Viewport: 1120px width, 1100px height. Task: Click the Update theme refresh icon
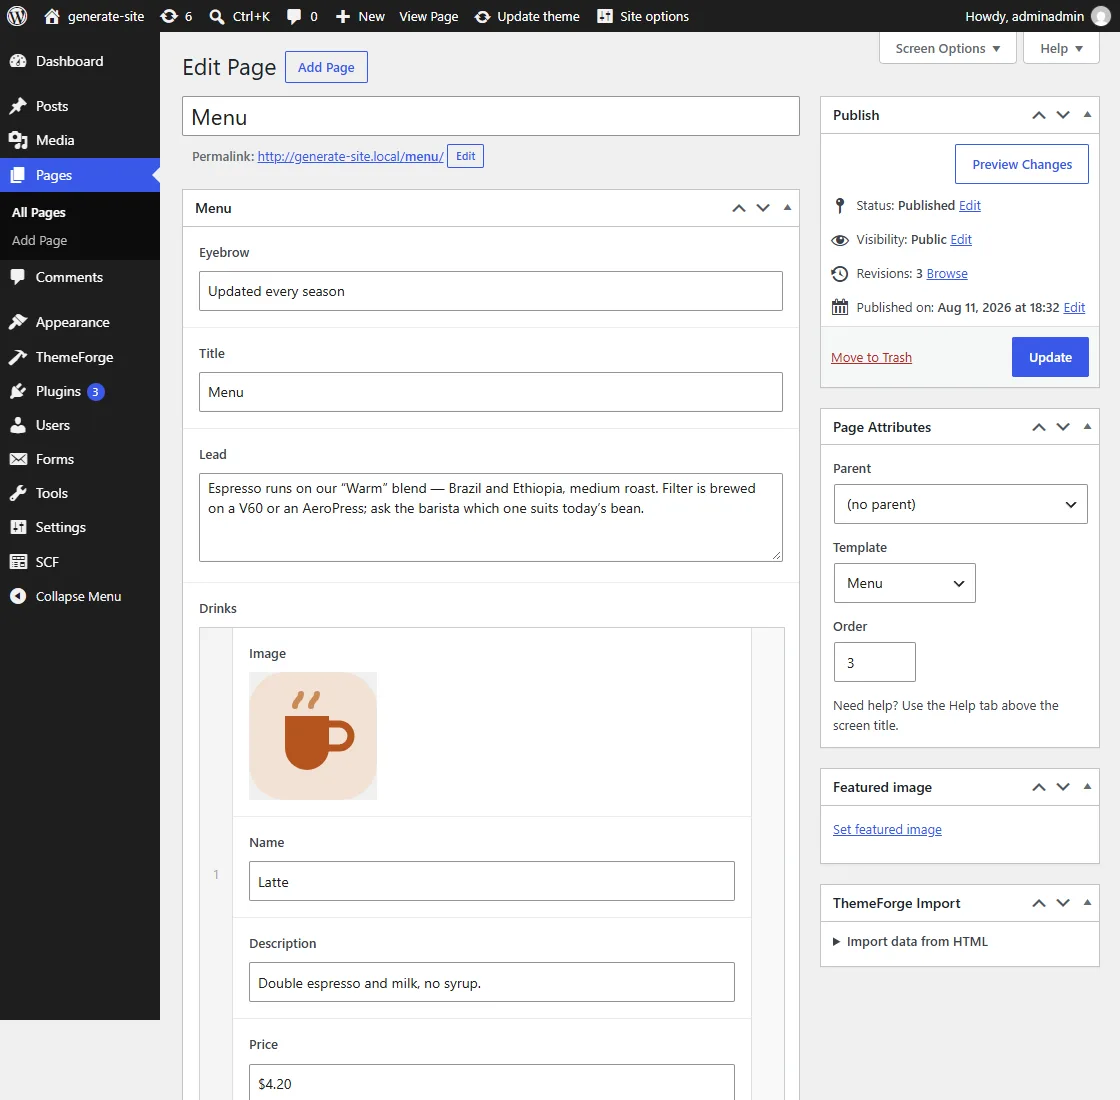pos(483,16)
